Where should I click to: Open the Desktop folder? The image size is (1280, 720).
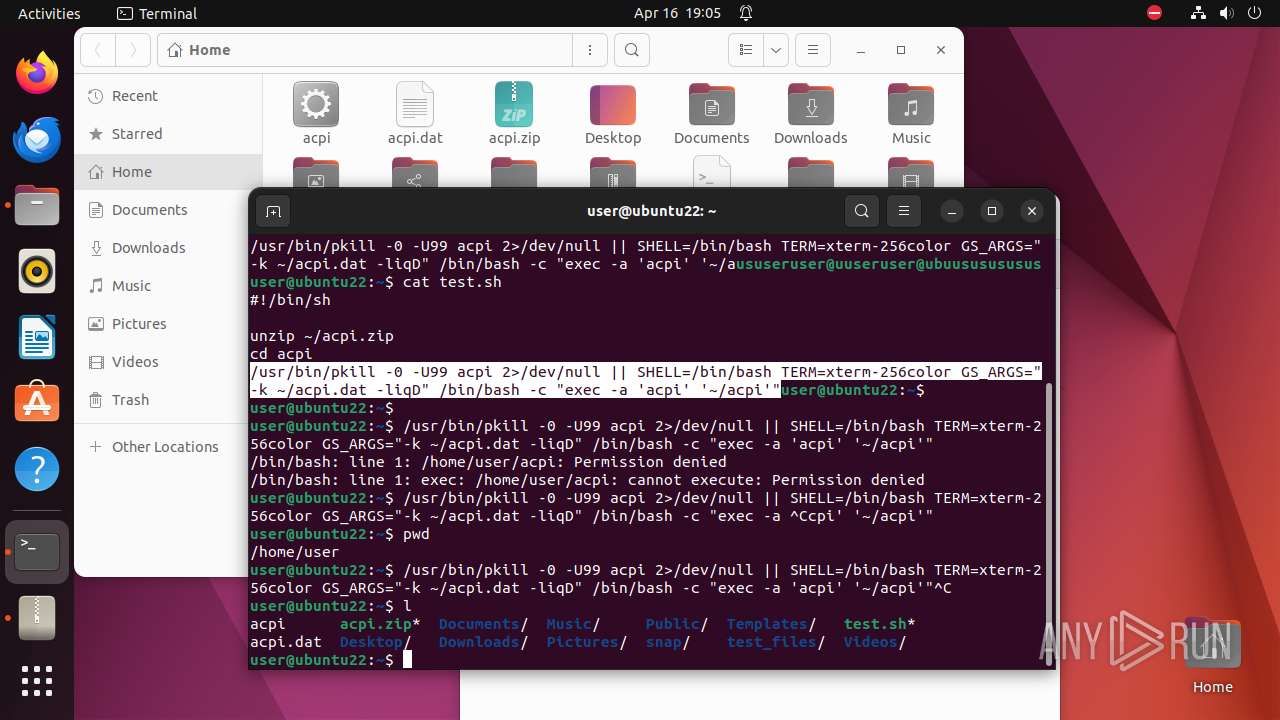point(613,115)
